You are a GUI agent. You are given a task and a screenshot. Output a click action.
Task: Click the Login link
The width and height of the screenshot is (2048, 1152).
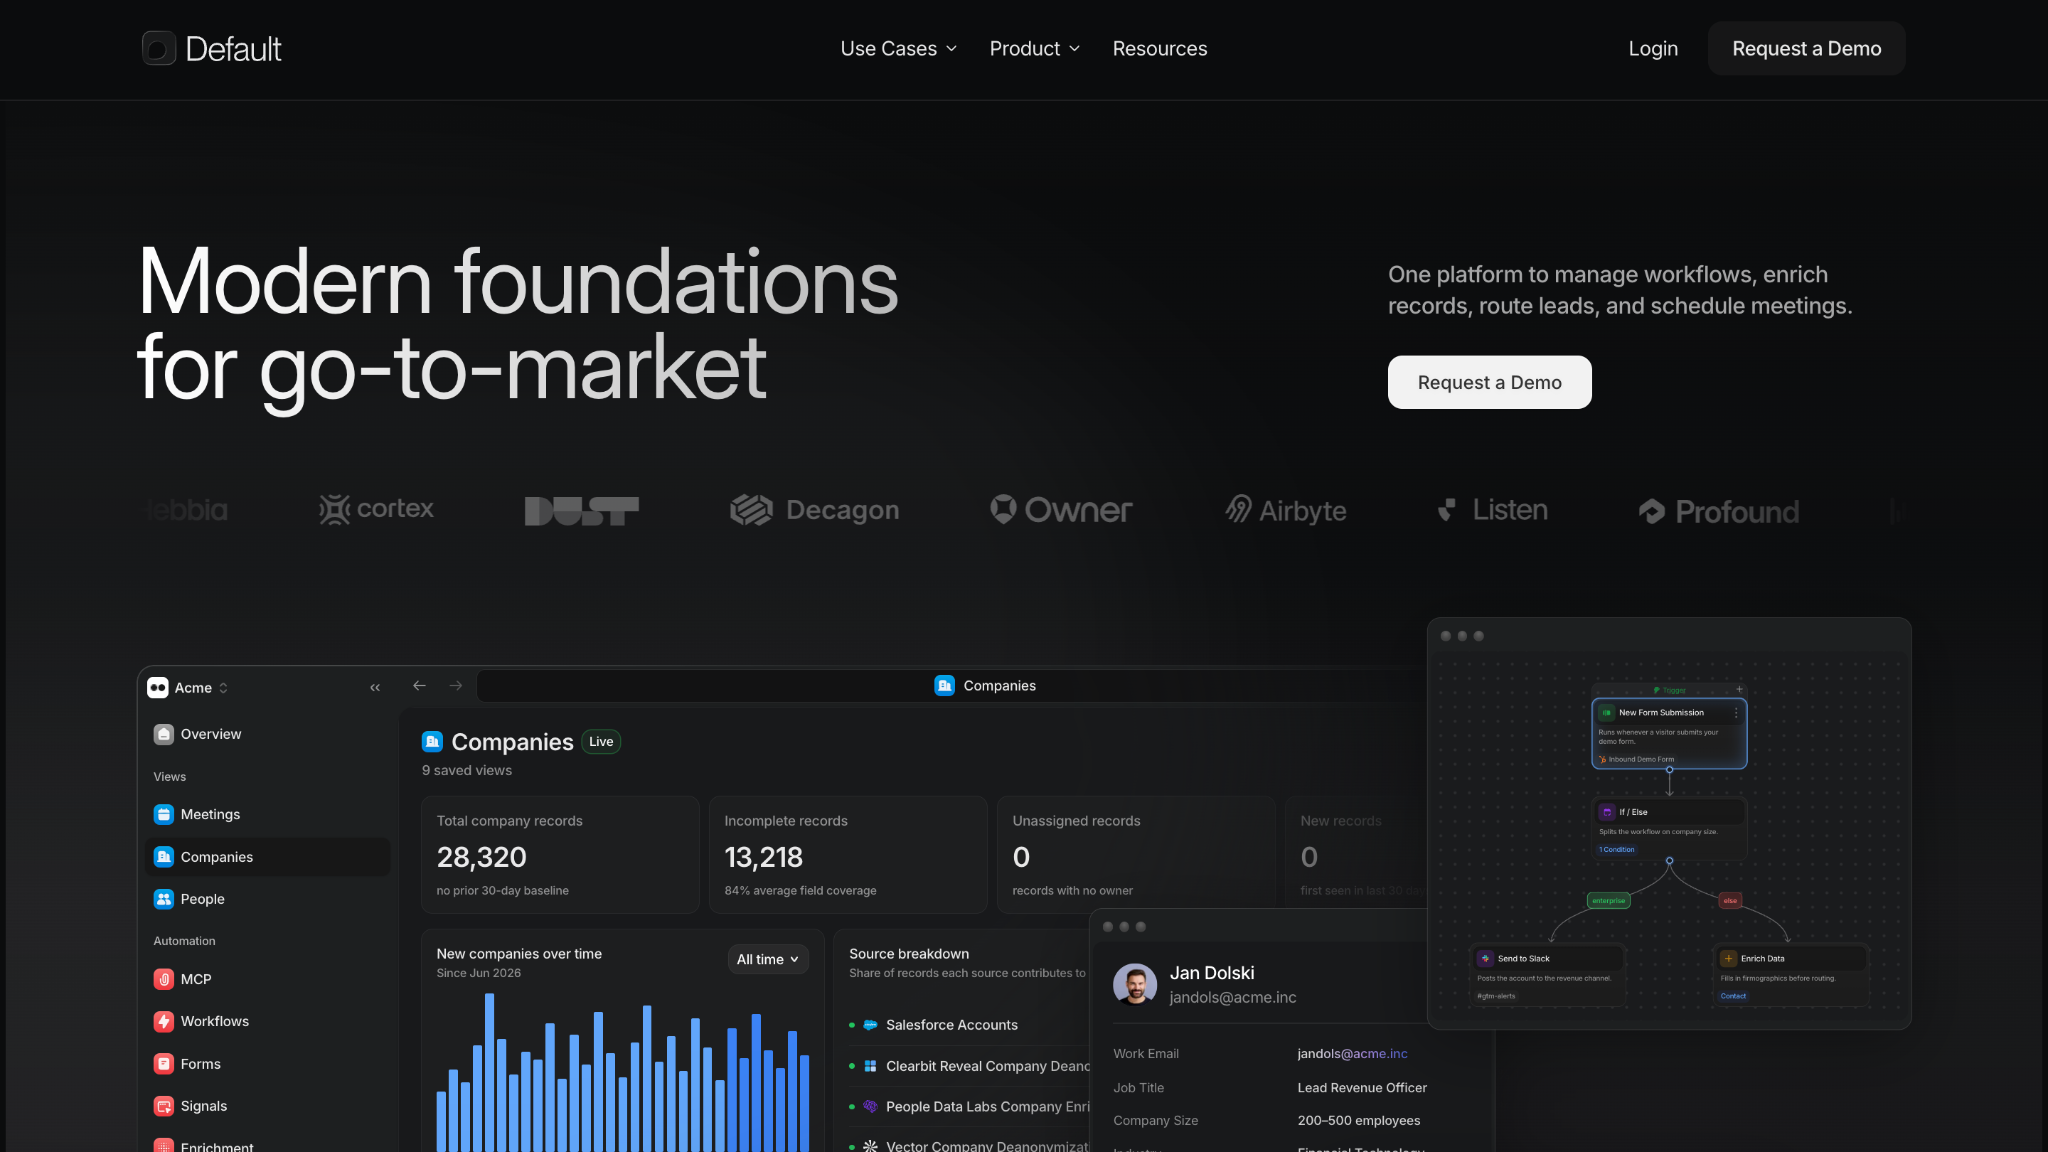[x=1653, y=48]
